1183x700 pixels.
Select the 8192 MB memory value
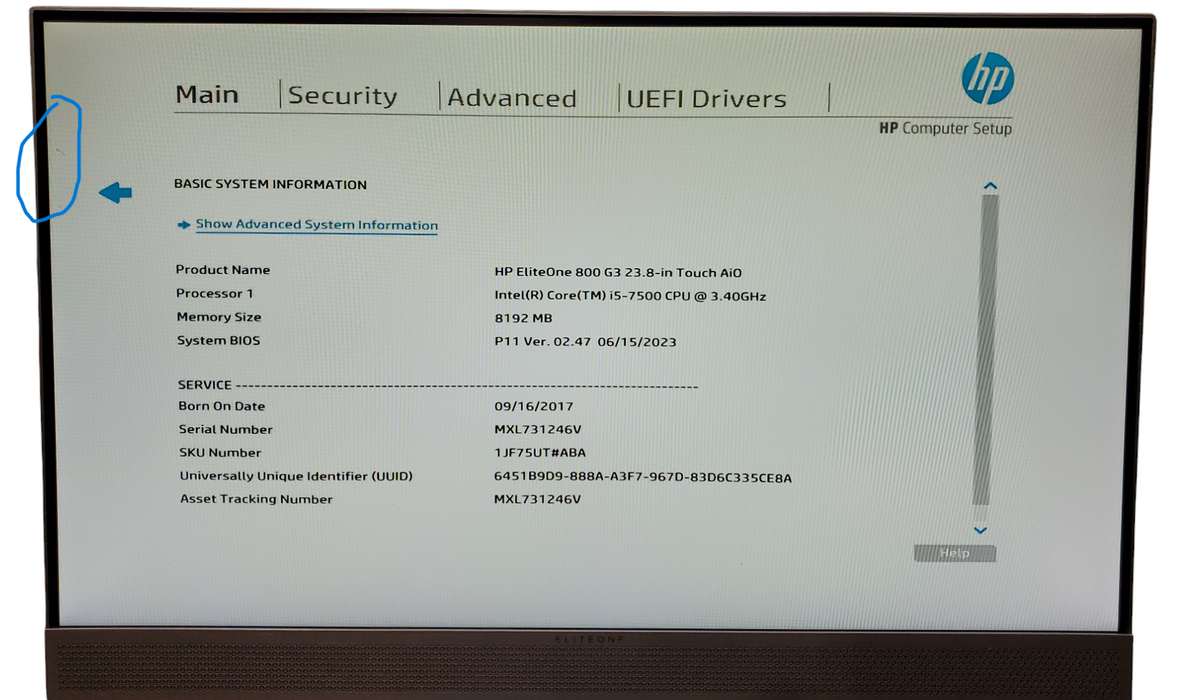point(523,318)
